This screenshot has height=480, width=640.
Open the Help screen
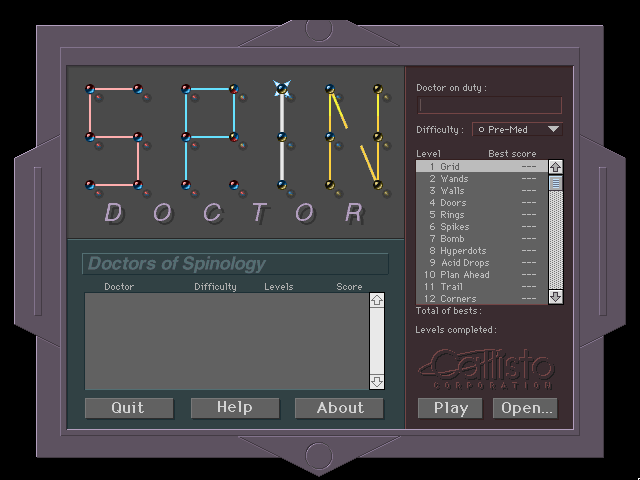click(x=235, y=408)
